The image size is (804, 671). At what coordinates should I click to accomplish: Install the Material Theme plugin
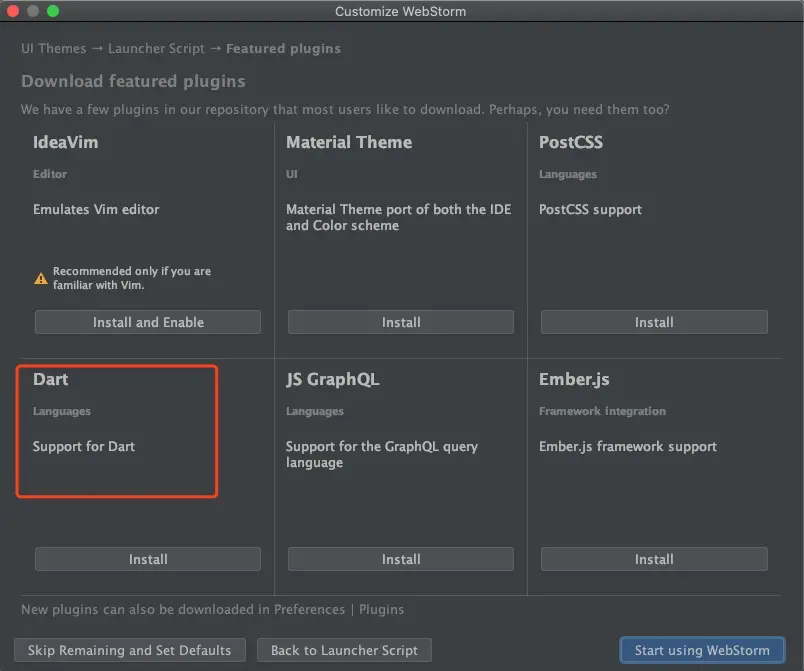[x=400, y=322]
